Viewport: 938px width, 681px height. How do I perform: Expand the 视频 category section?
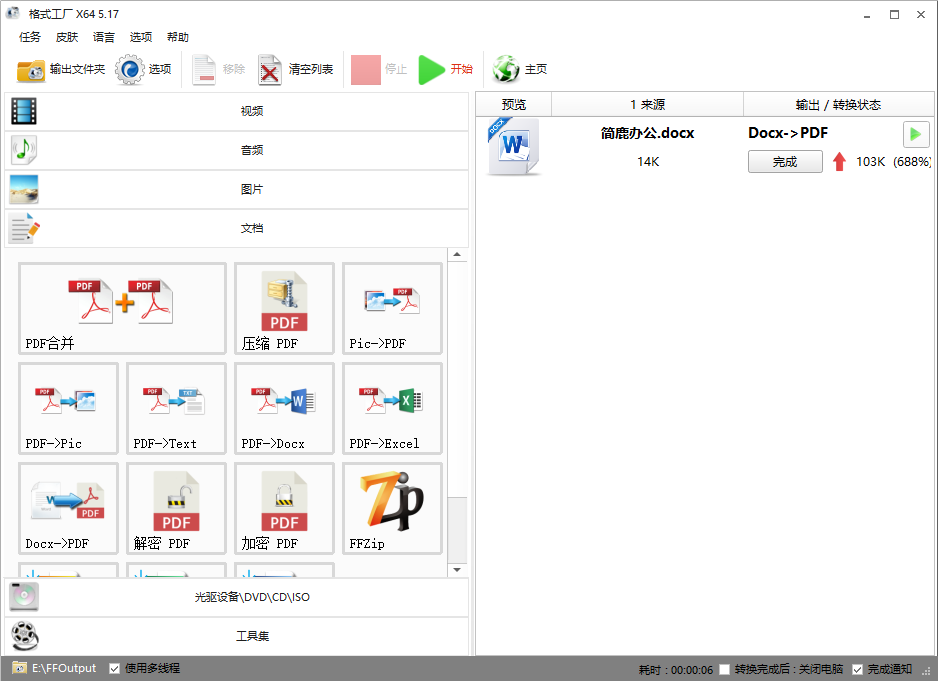click(x=236, y=111)
